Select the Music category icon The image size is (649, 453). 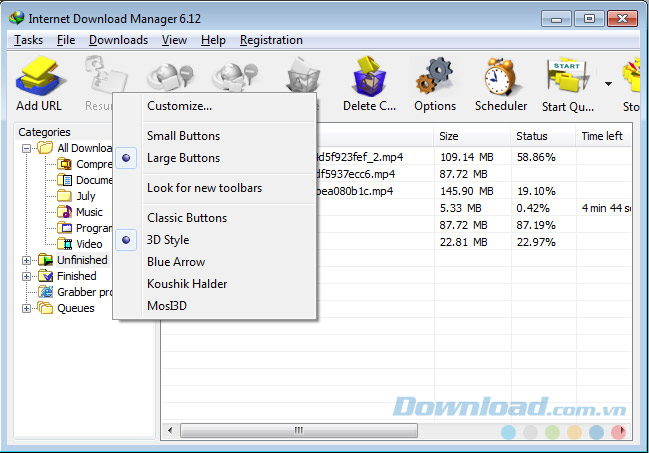click(64, 212)
